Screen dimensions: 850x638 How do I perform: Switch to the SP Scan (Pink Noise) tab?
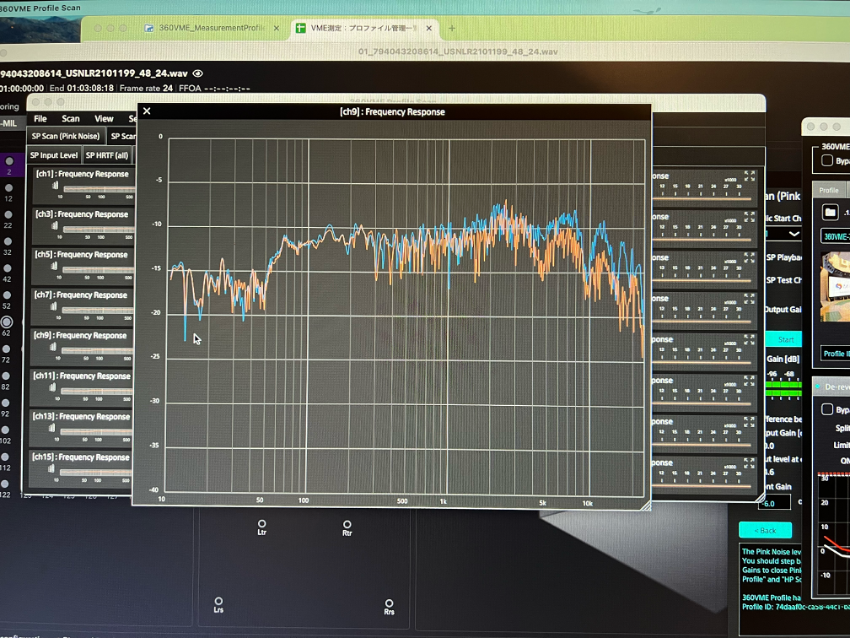(x=65, y=136)
